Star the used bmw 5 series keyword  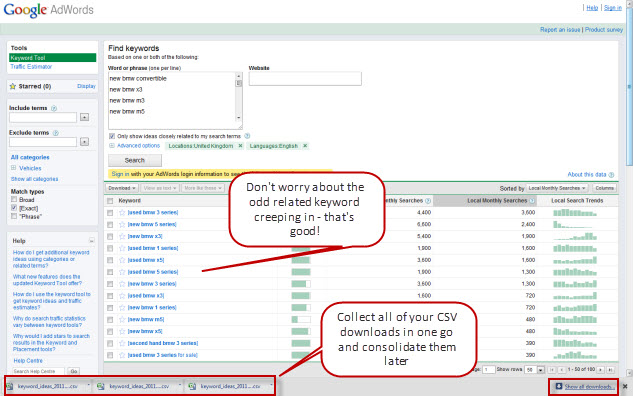pos(122,272)
